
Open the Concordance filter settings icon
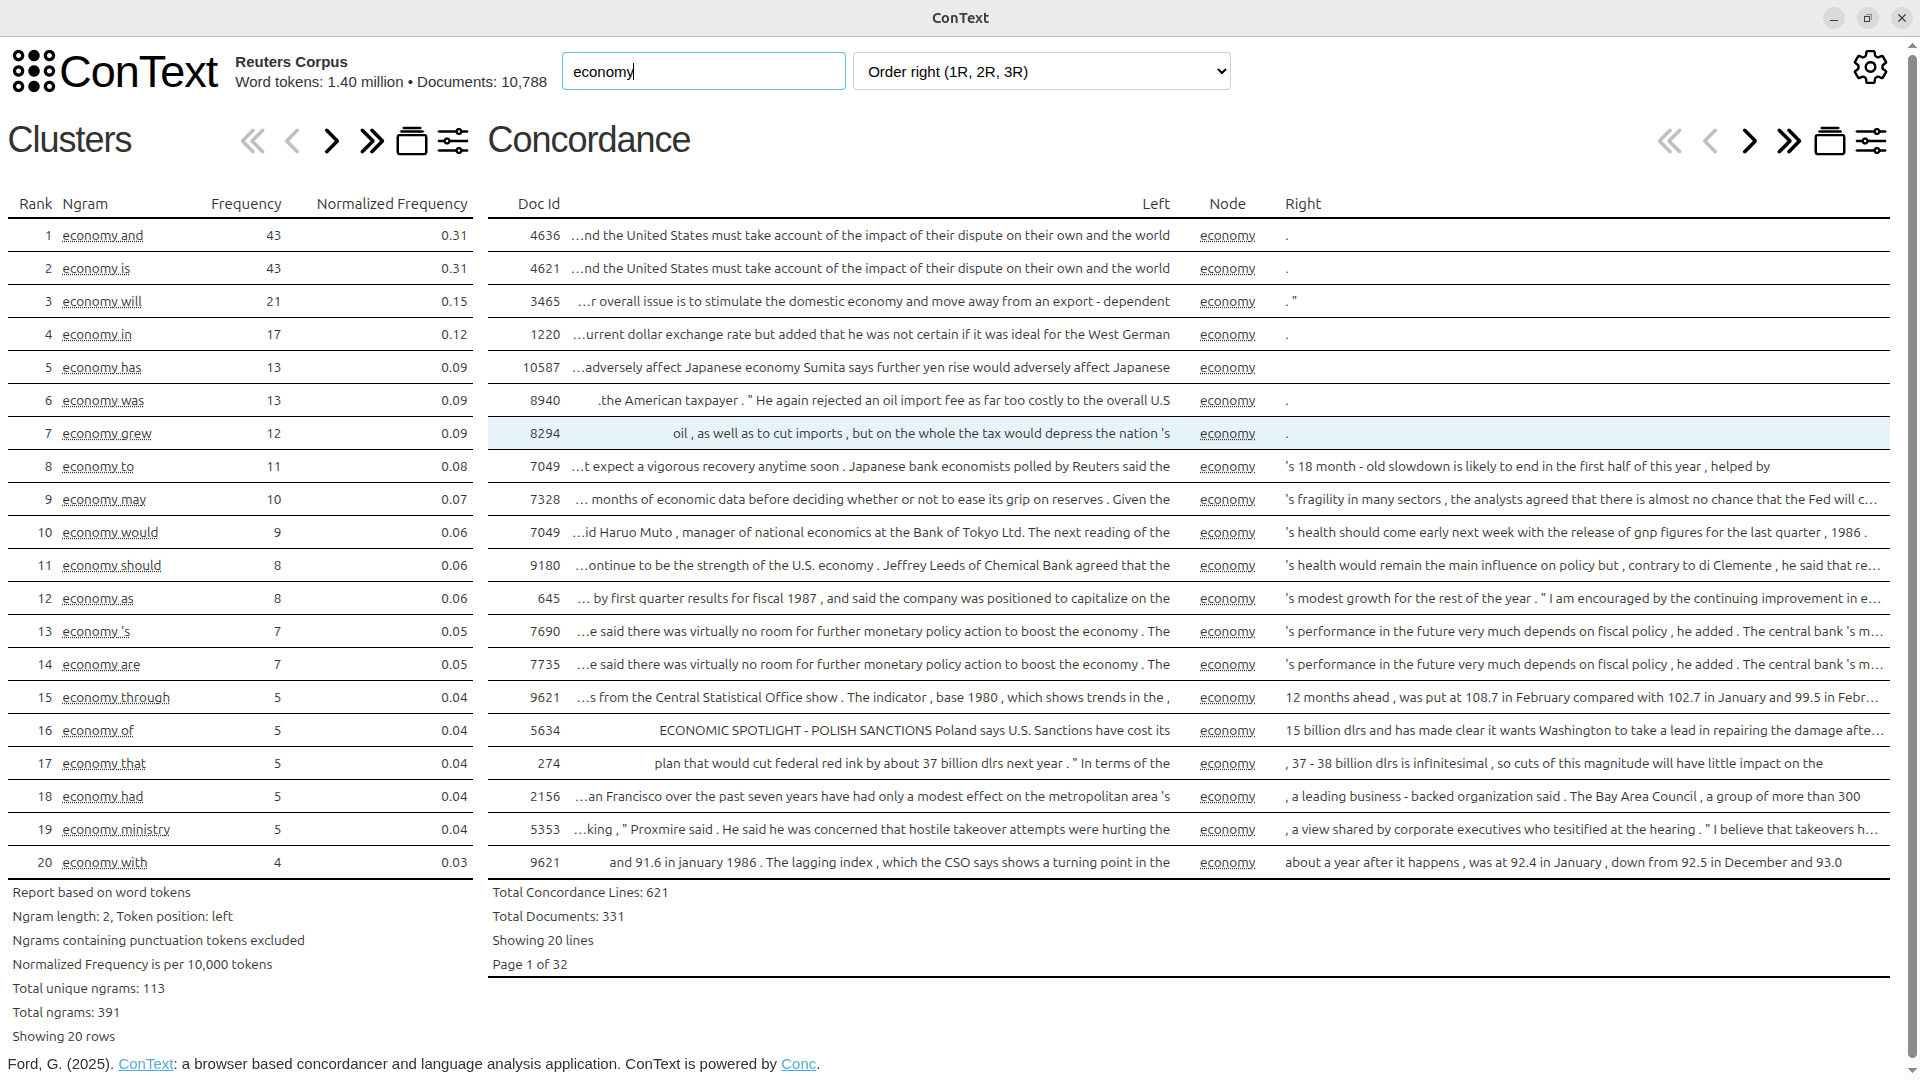(x=1872, y=141)
